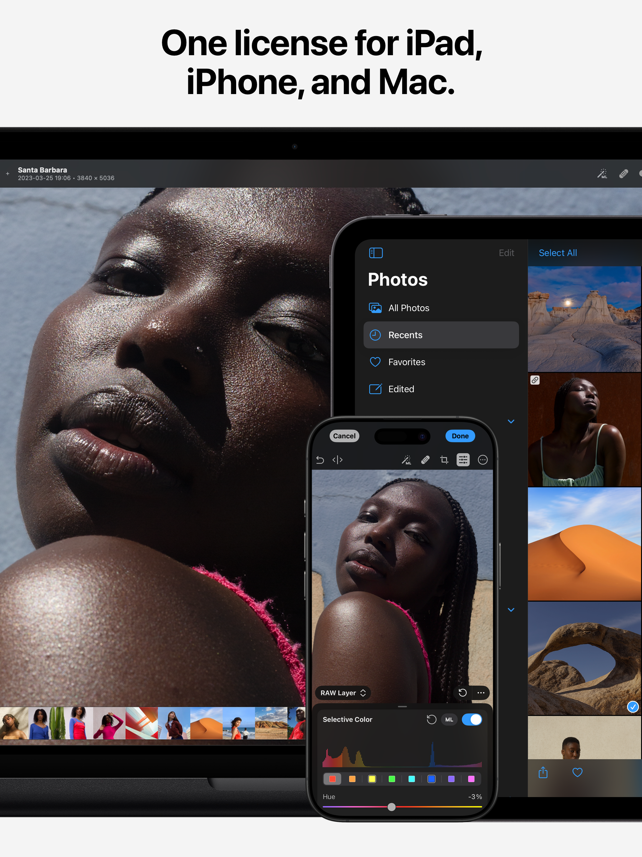Select the magenta color swatch
The image size is (642, 857).
coord(471,779)
